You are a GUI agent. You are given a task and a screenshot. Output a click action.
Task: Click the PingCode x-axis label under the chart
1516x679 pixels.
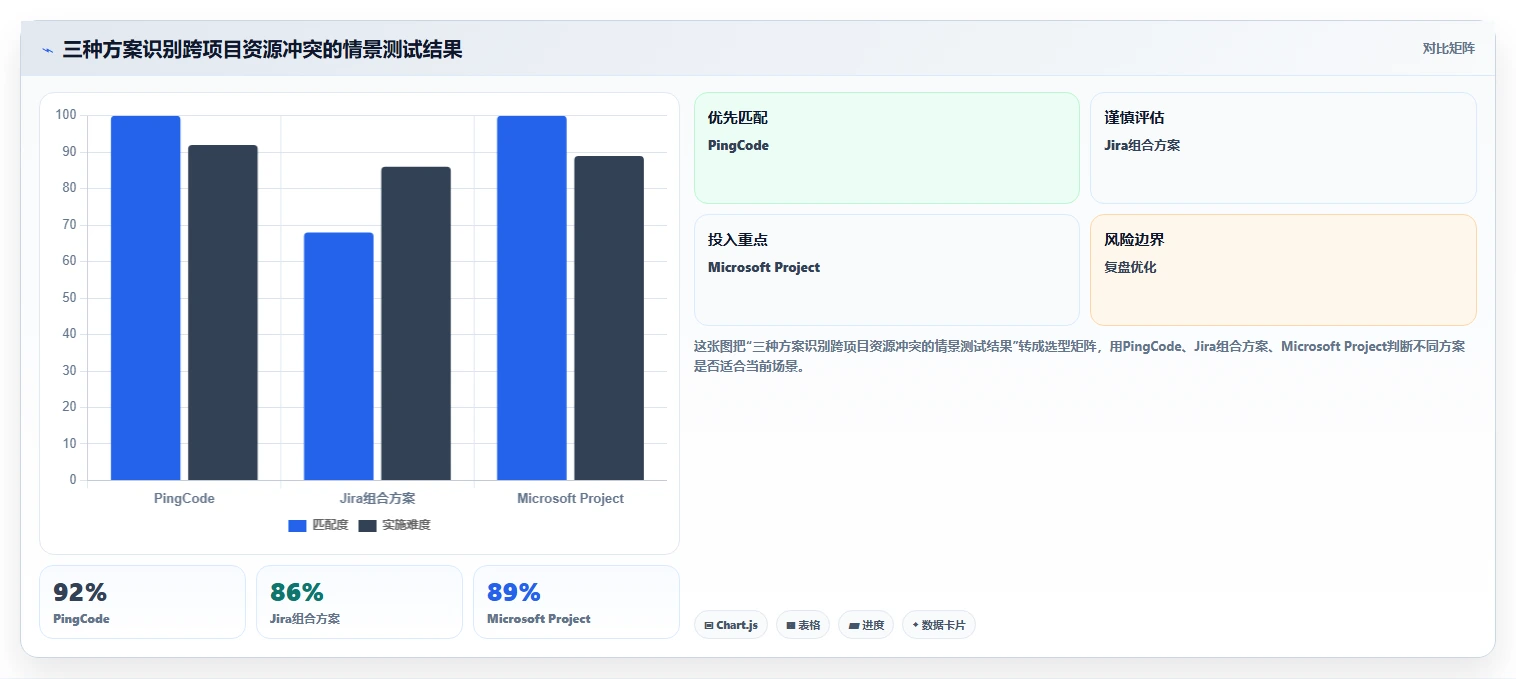[184, 498]
